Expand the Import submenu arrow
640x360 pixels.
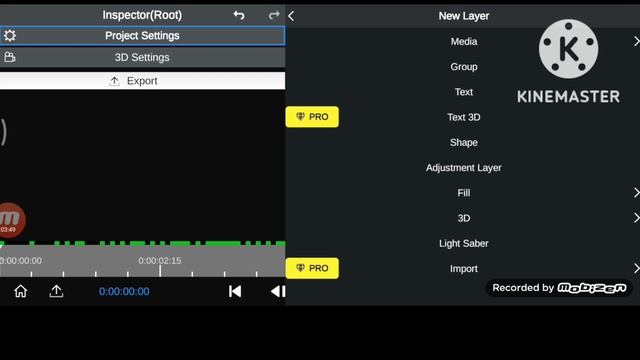[636, 269]
